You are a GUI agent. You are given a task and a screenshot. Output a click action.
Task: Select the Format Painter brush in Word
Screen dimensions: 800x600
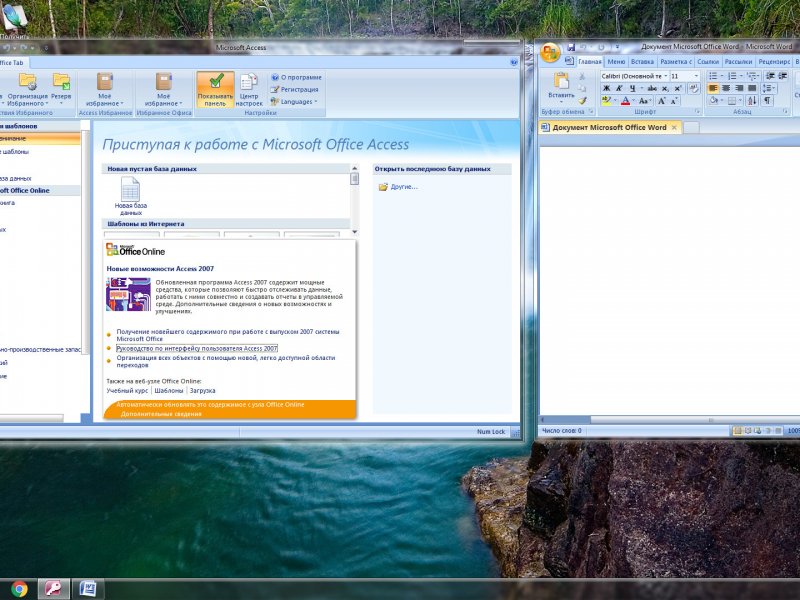[582, 101]
